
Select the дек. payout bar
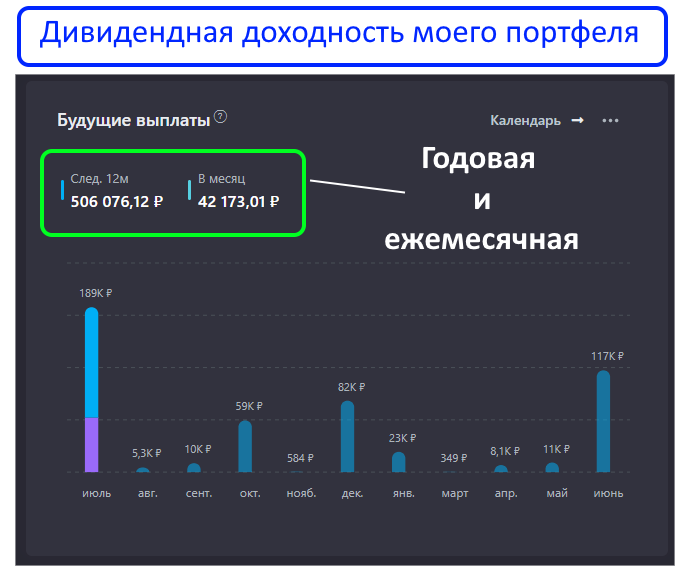coord(347,436)
